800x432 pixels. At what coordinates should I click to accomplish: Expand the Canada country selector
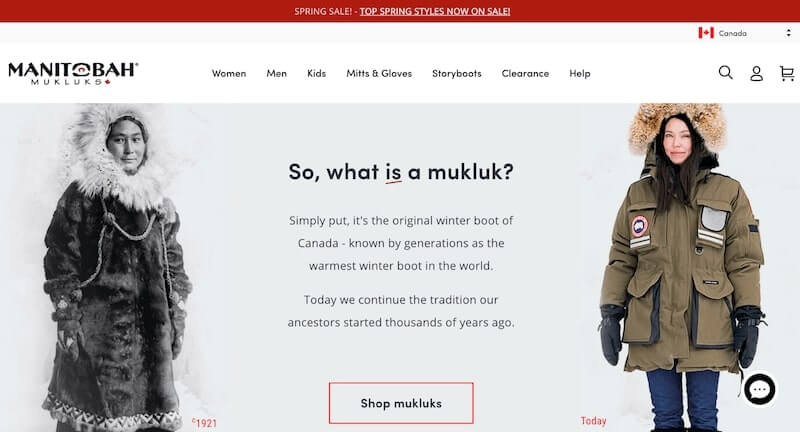click(745, 33)
